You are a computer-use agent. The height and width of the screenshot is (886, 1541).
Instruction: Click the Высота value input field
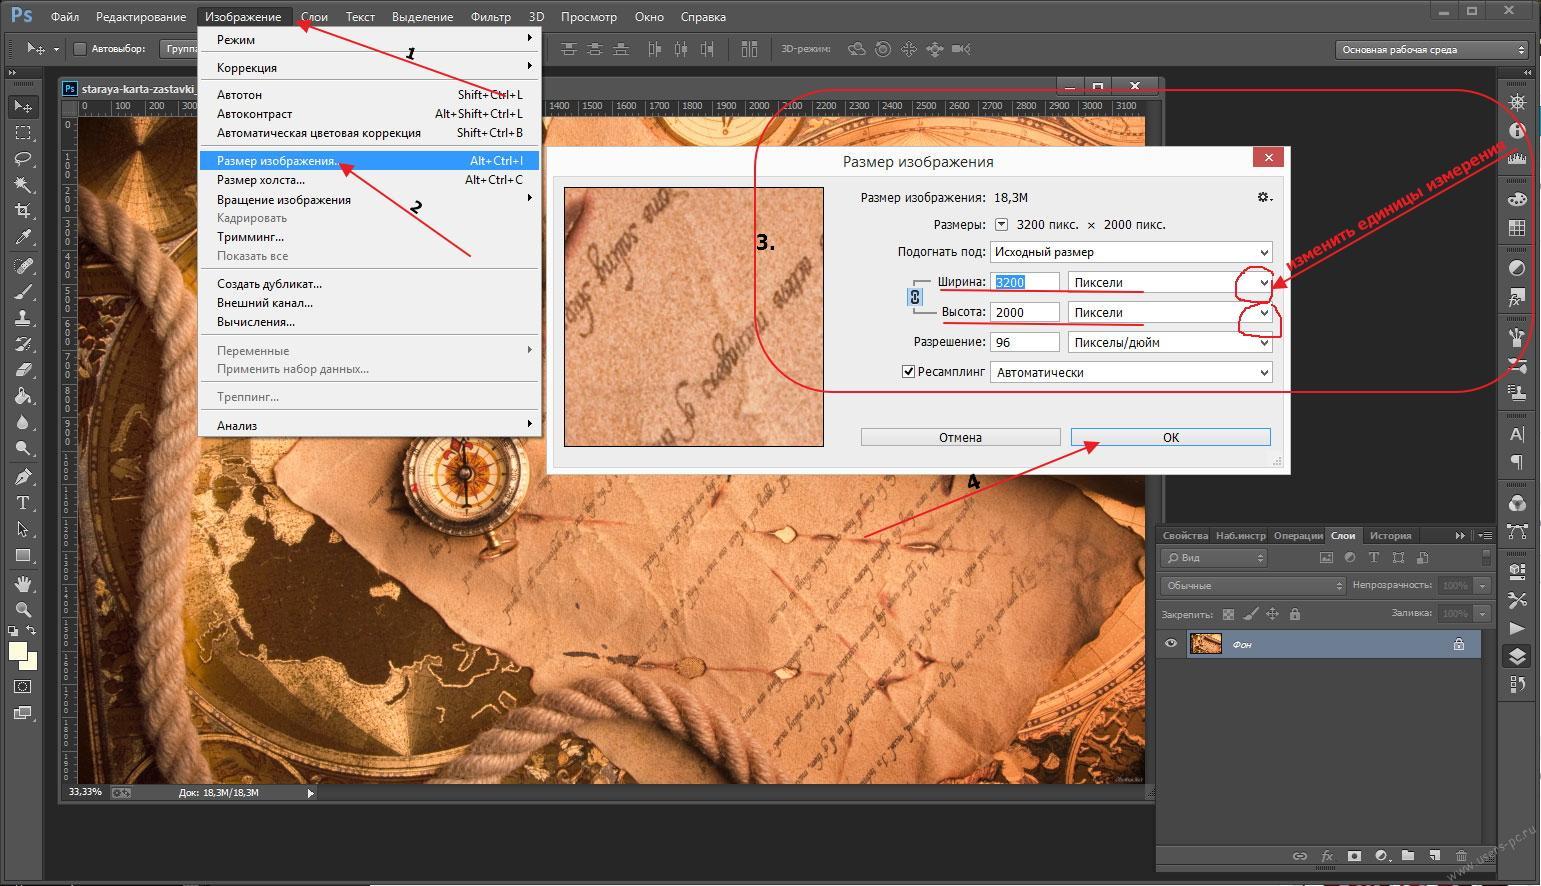(1024, 312)
